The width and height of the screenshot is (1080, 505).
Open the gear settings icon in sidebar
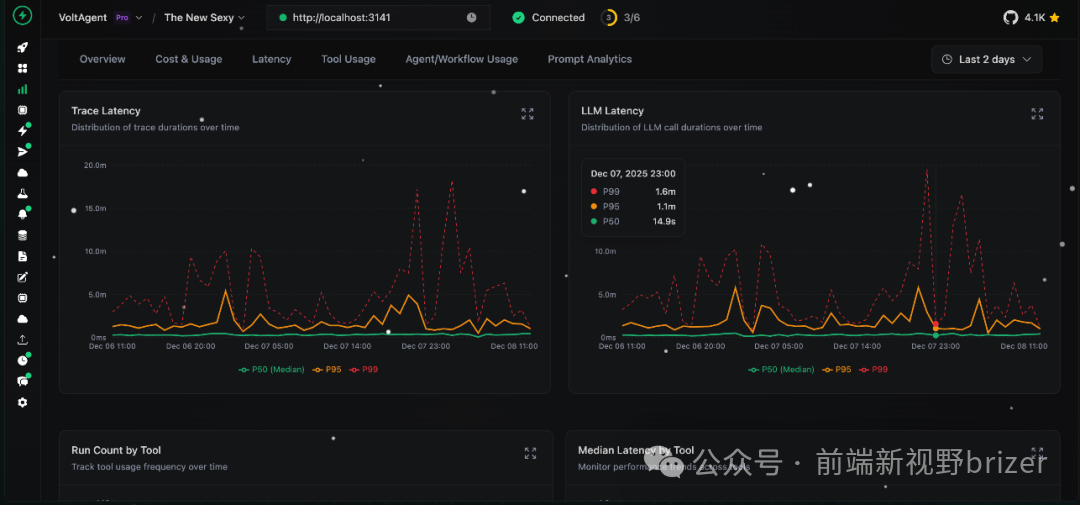(x=22, y=402)
